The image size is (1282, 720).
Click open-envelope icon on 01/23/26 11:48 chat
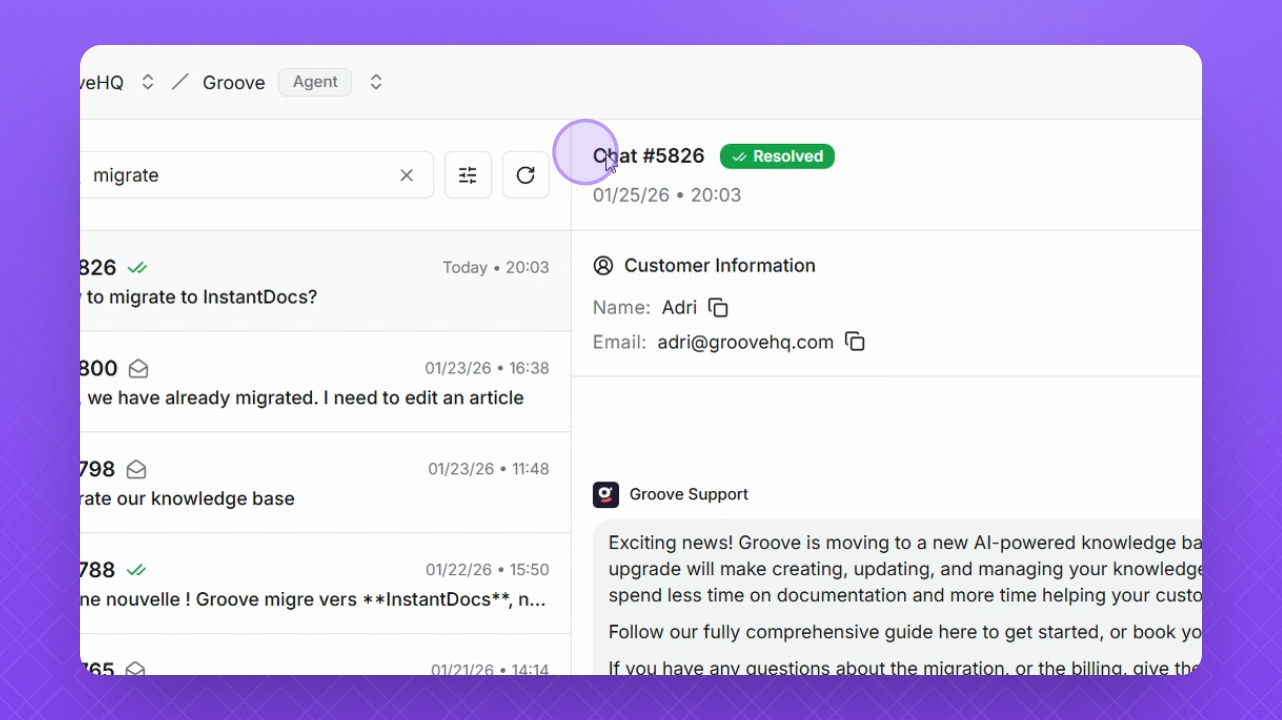(x=136, y=470)
